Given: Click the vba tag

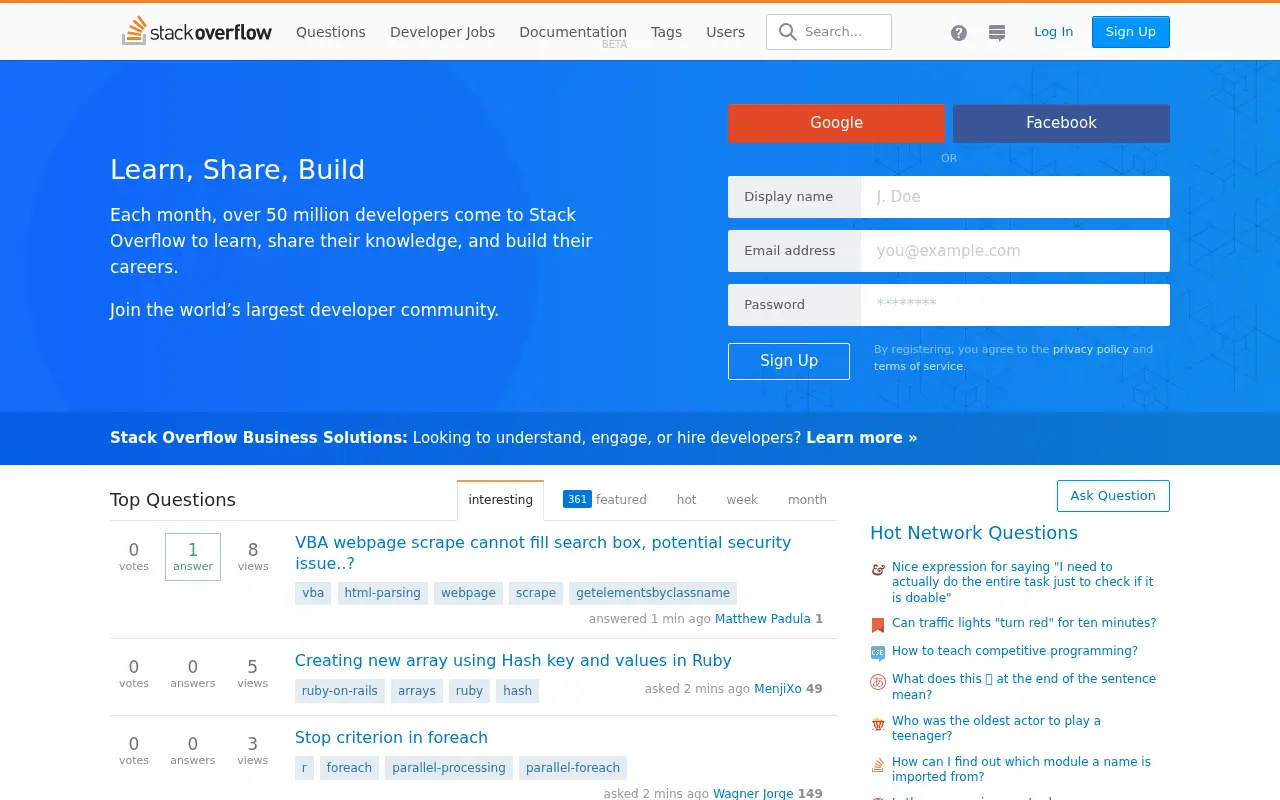Looking at the screenshot, I should 313,593.
